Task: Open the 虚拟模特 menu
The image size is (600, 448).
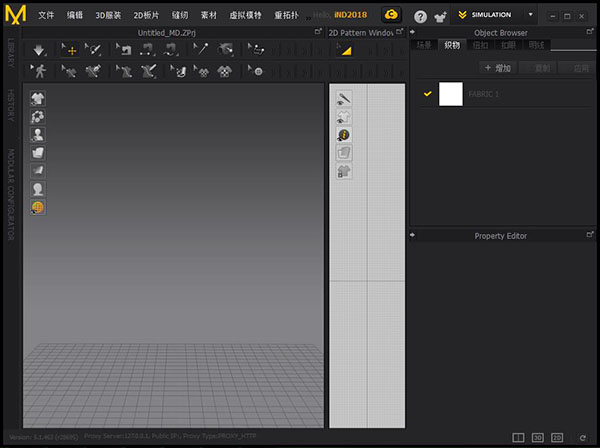Action: coord(245,15)
